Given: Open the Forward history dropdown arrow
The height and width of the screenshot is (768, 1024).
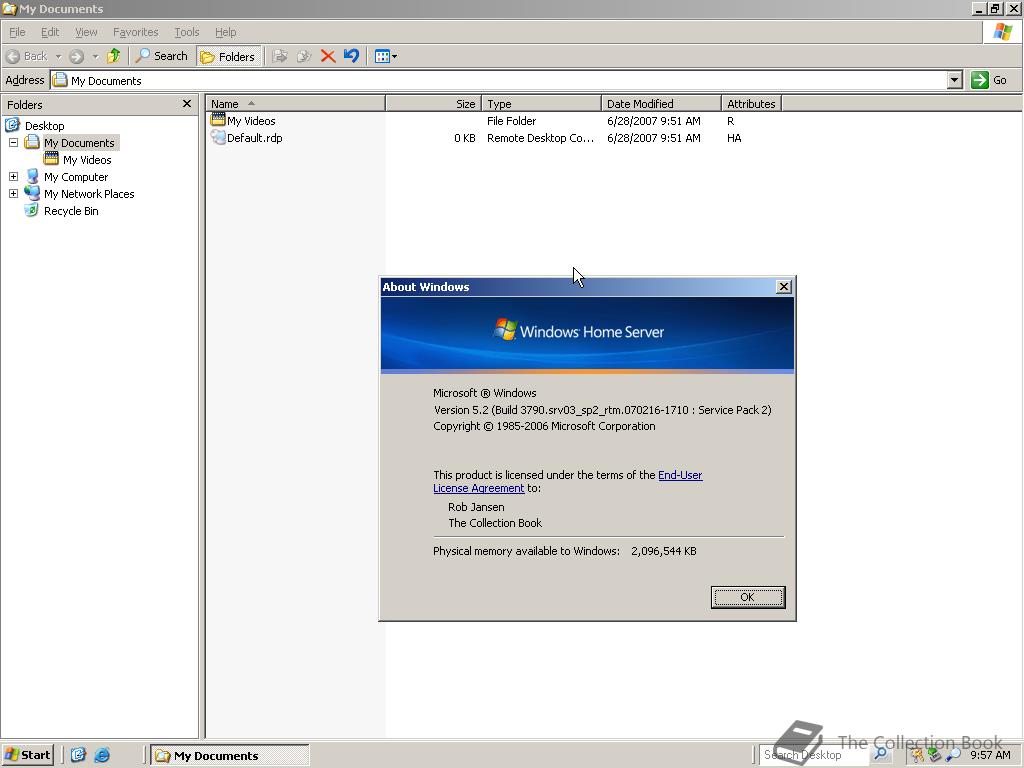Looking at the screenshot, I should 95,57.
